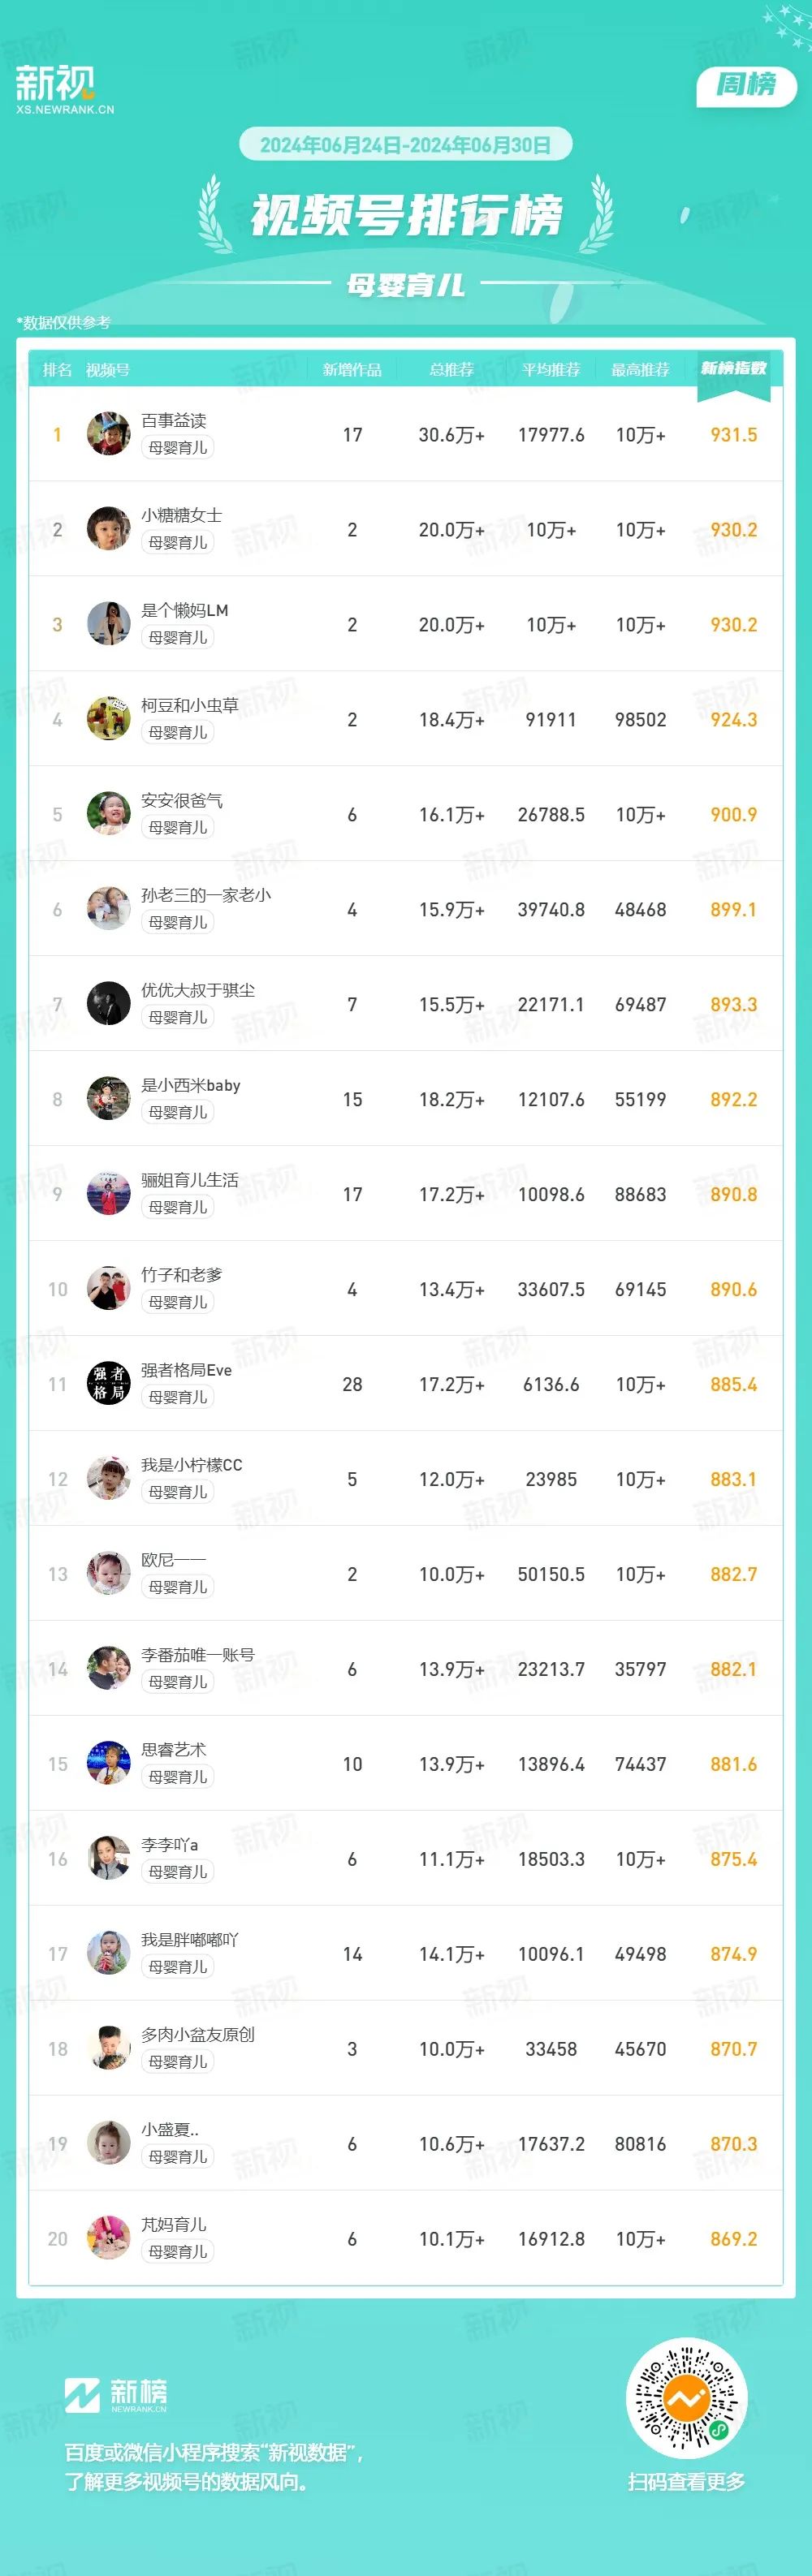812x2576 pixels.
Task: Click the 周榜 badge
Action: pos(746,86)
